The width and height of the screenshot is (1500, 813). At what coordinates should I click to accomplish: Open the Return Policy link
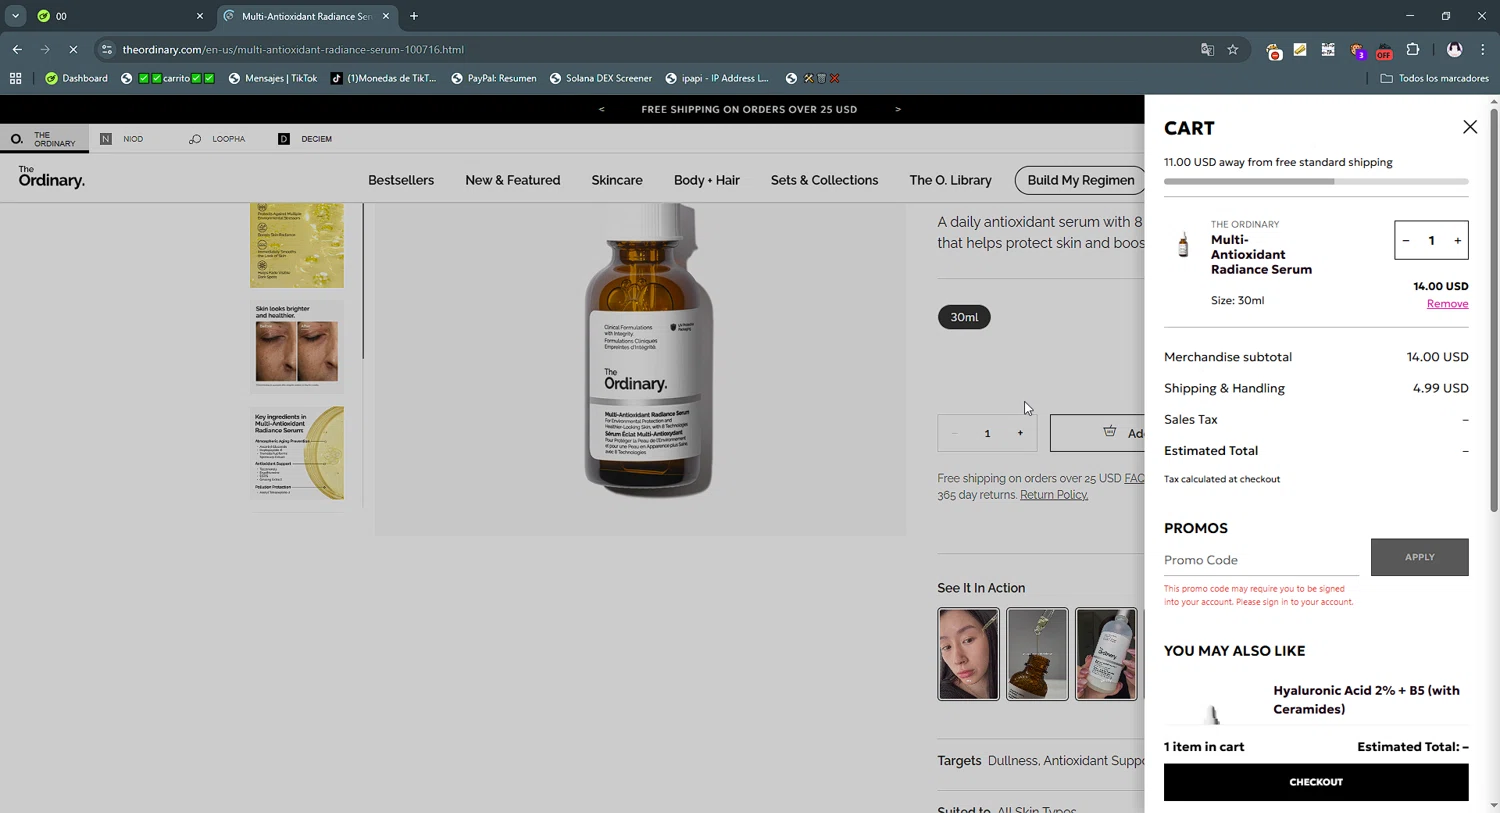pos(1053,495)
